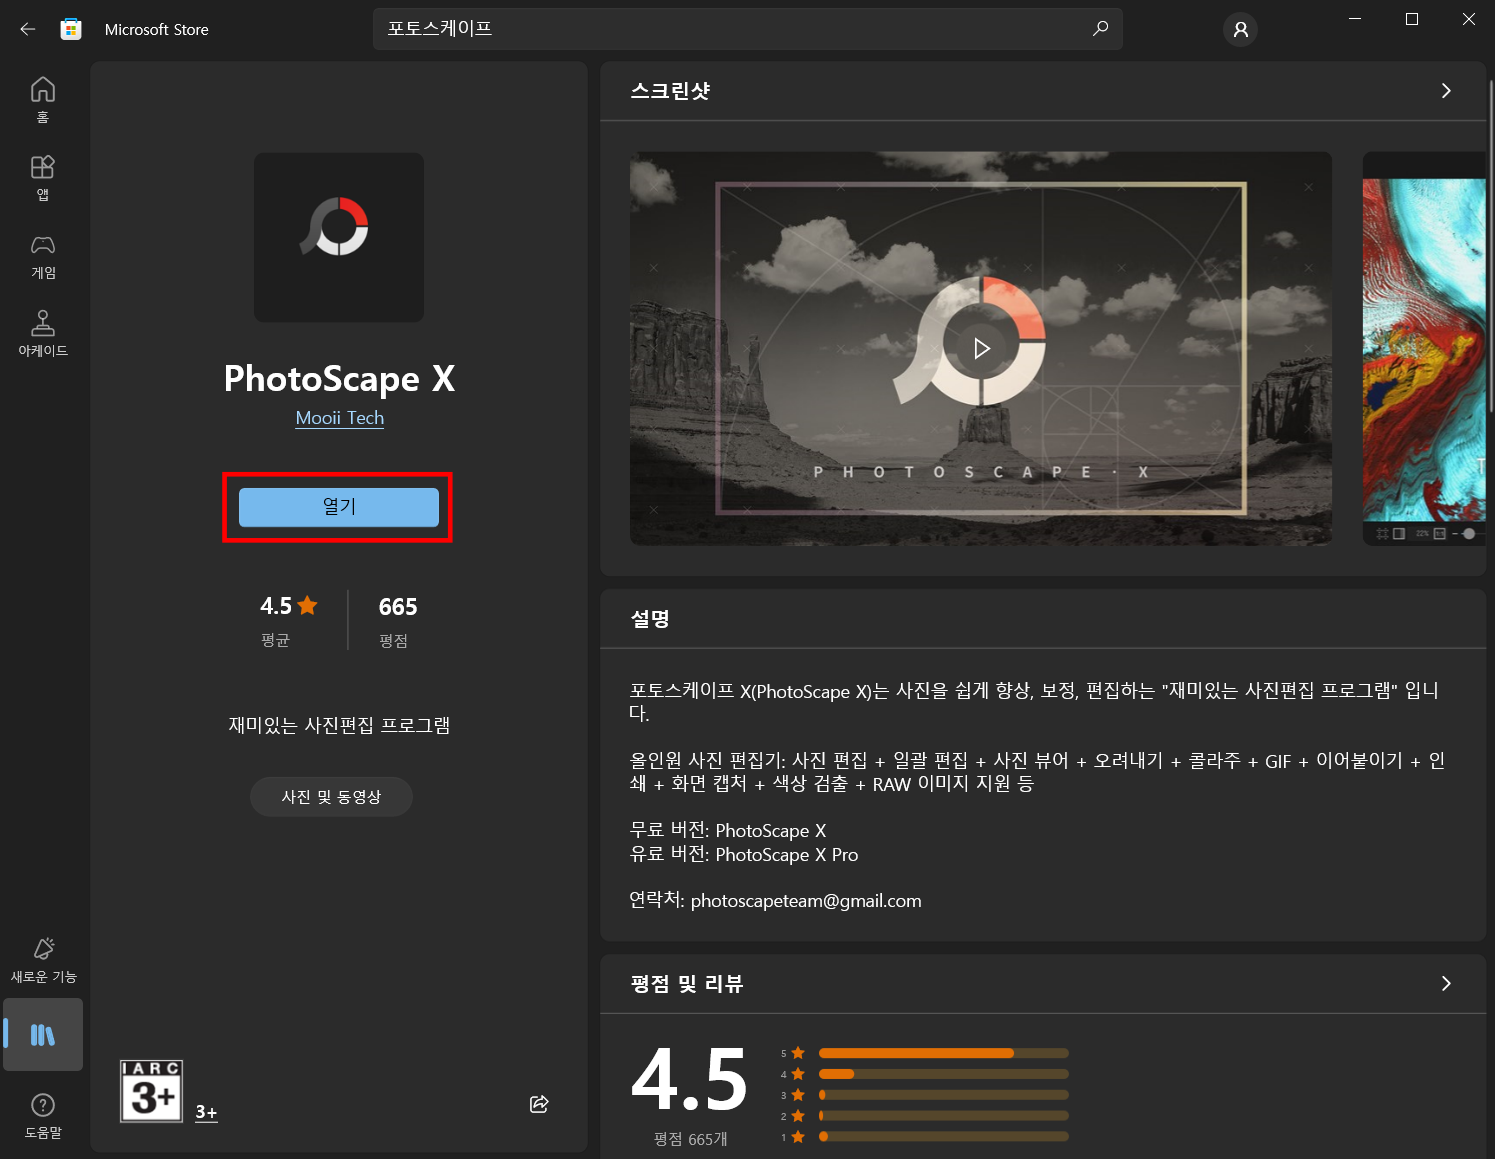Open 새로운 기능 in the sidebar
The width and height of the screenshot is (1495, 1159).
[x=43, y=960]
